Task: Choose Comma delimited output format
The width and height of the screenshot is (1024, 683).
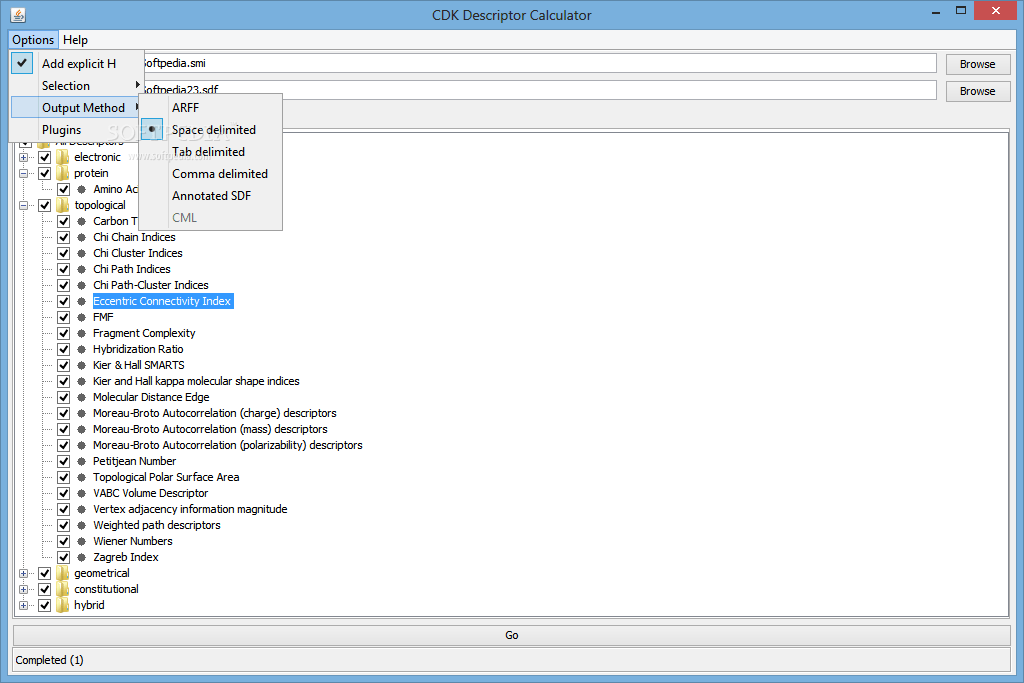Action: (x=211, y=174)
